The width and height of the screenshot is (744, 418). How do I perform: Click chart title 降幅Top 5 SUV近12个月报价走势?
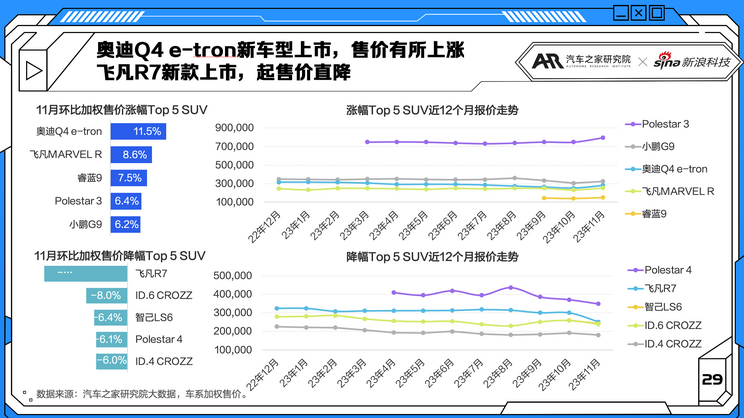click(432, 257)
